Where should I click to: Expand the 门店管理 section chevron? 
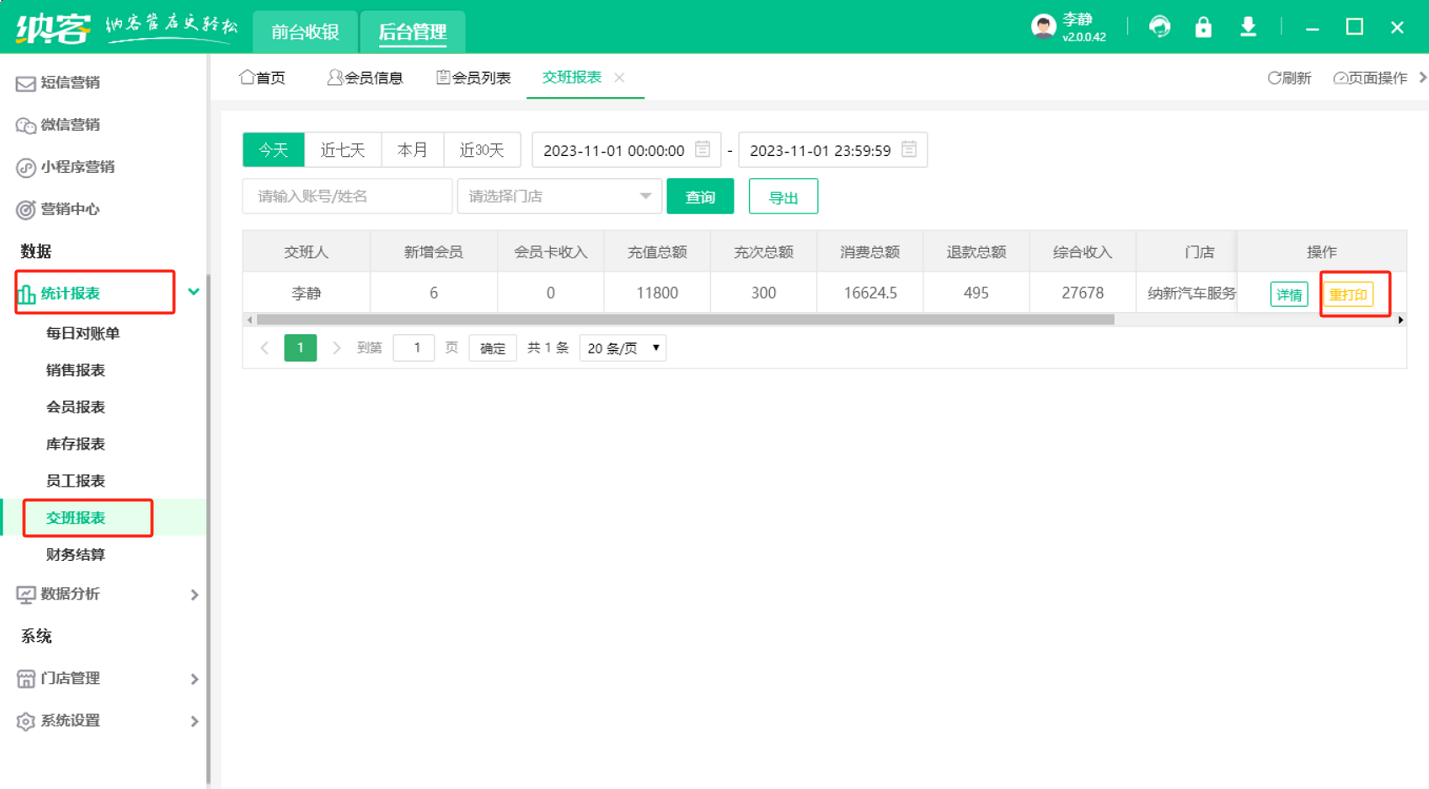(x=196, y=678)
